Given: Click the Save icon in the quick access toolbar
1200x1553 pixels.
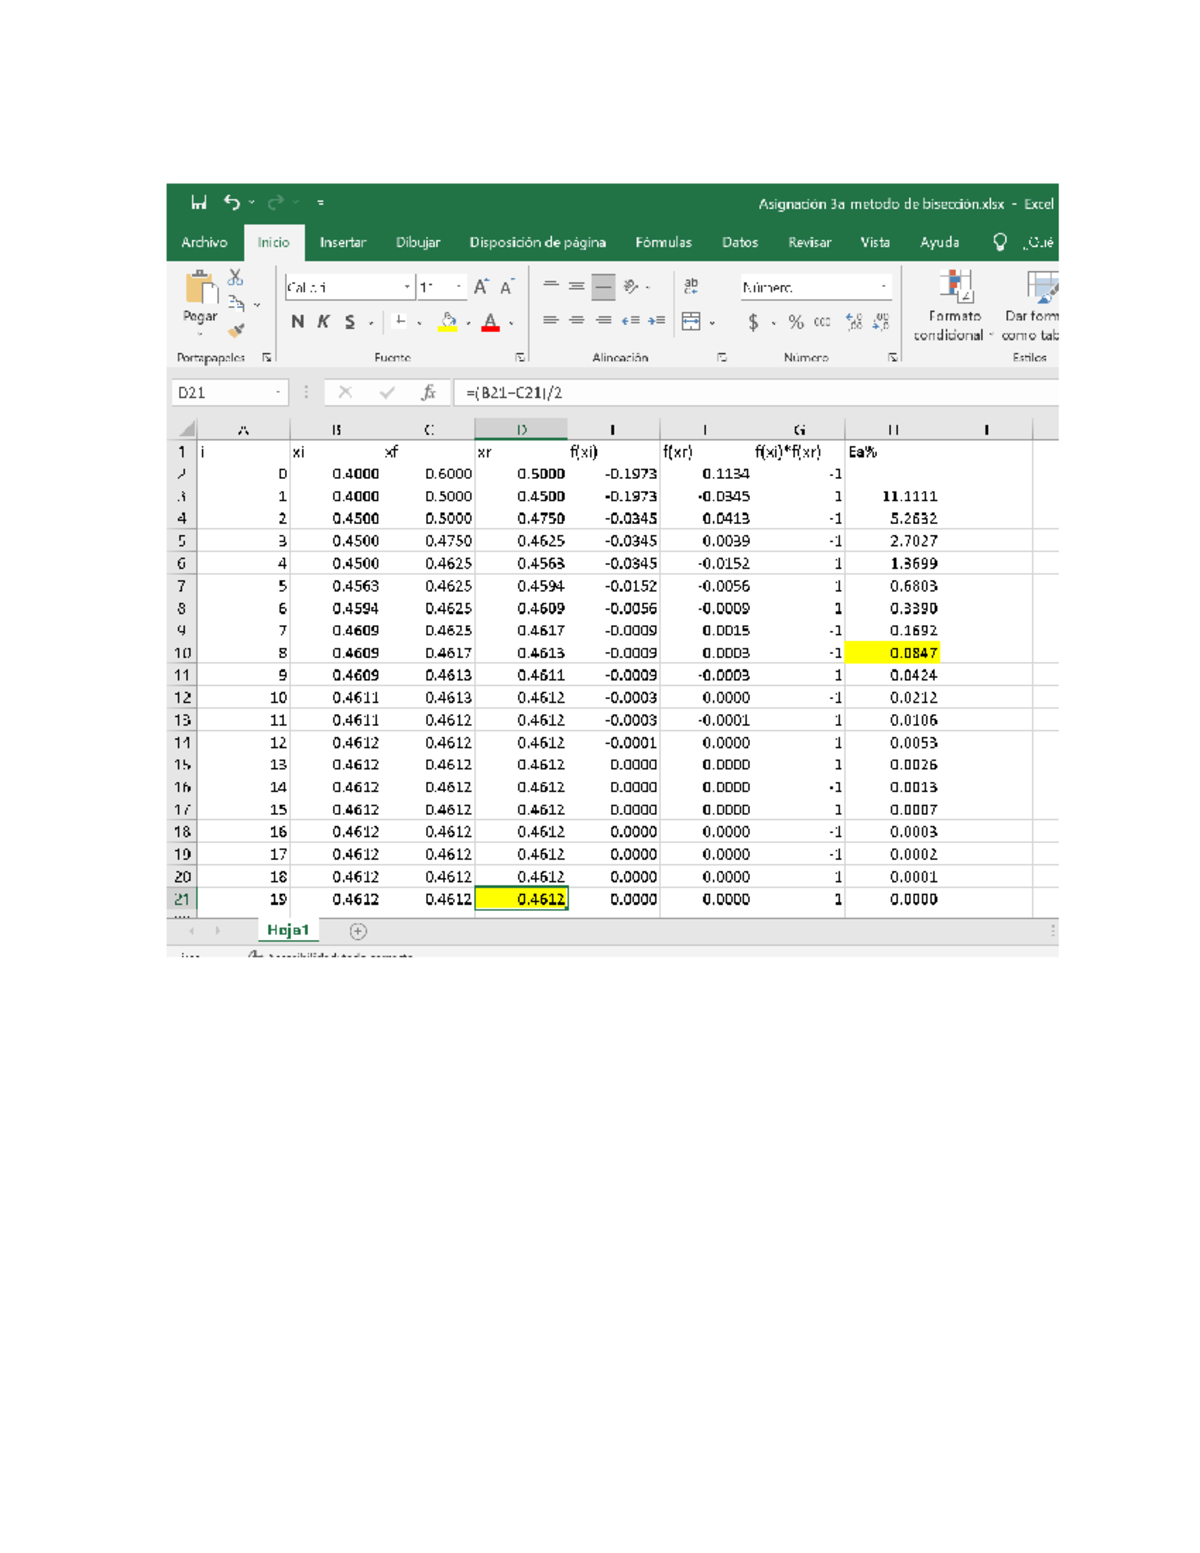Looking at the screenshot, I should [199, 203].
